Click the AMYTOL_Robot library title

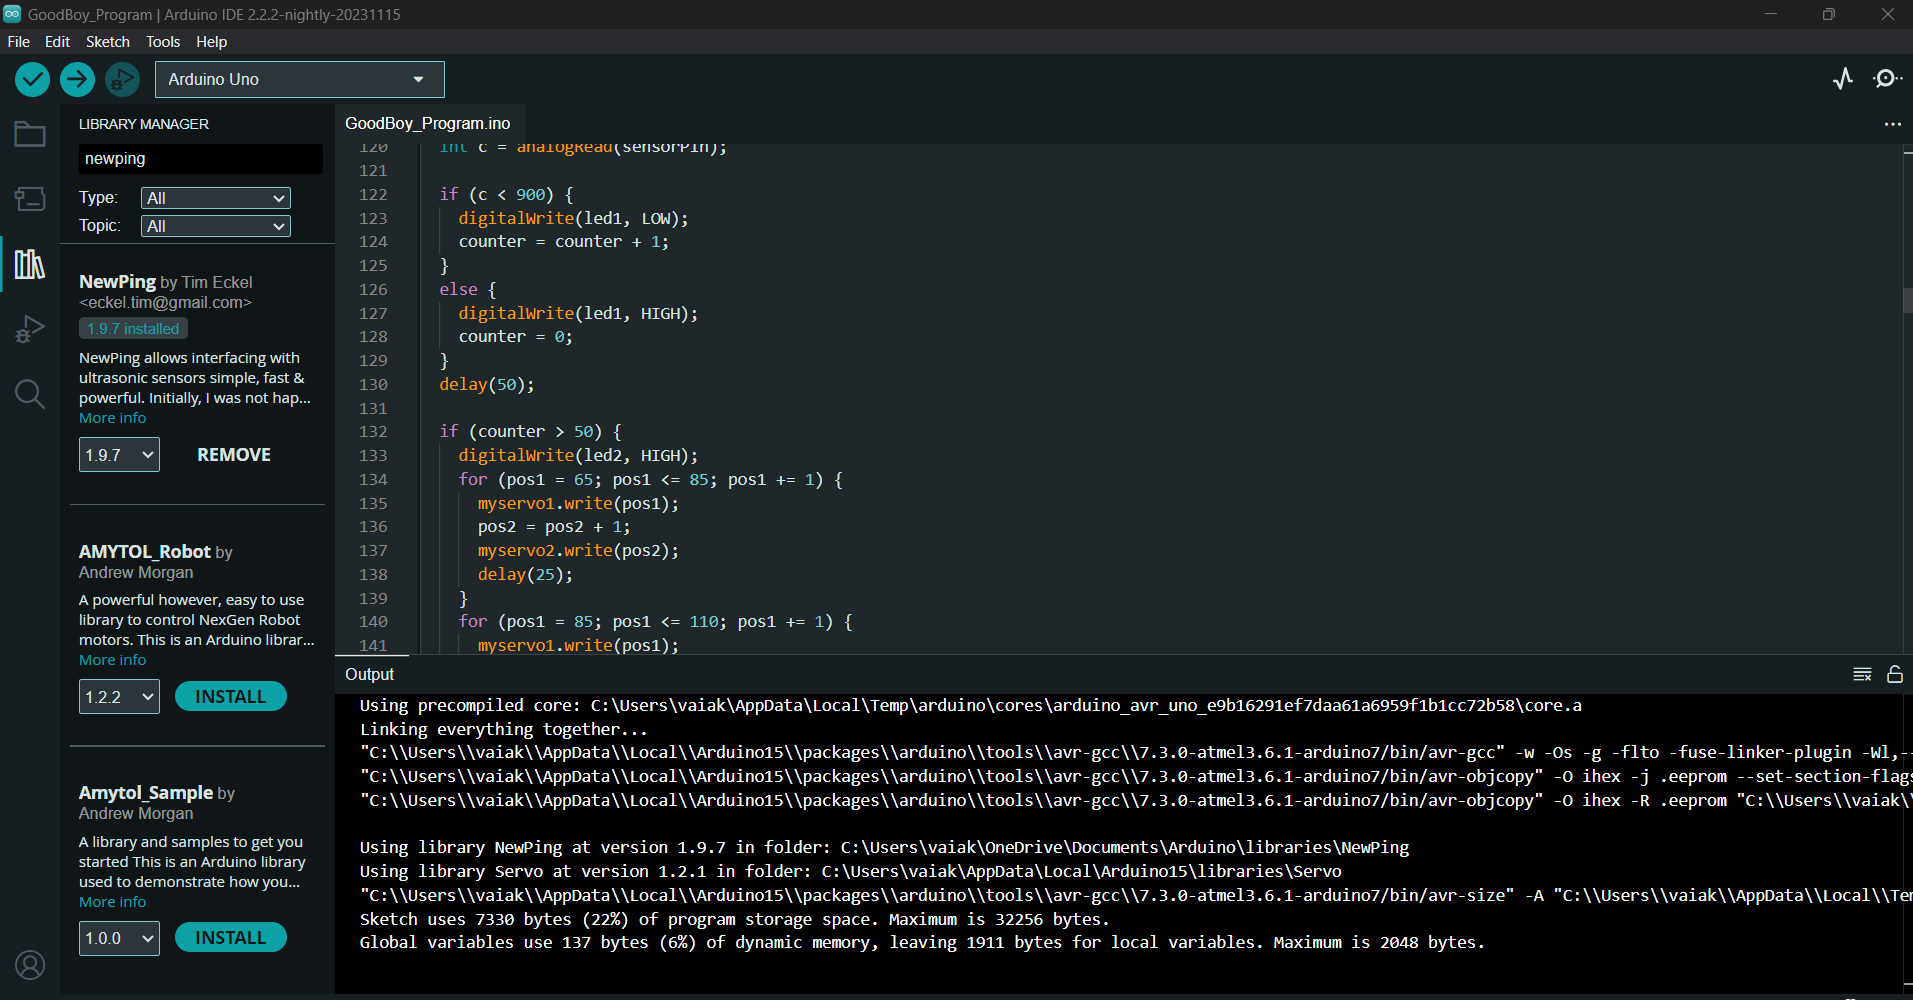145,552
